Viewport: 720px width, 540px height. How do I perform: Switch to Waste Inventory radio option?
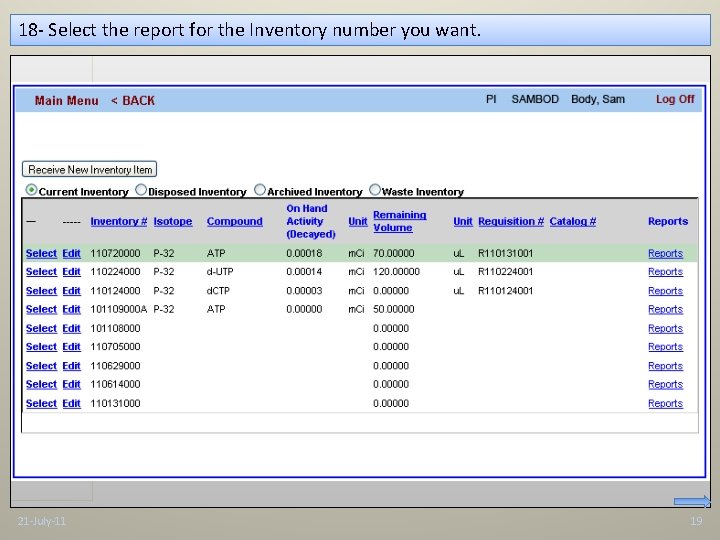point(375,190)
